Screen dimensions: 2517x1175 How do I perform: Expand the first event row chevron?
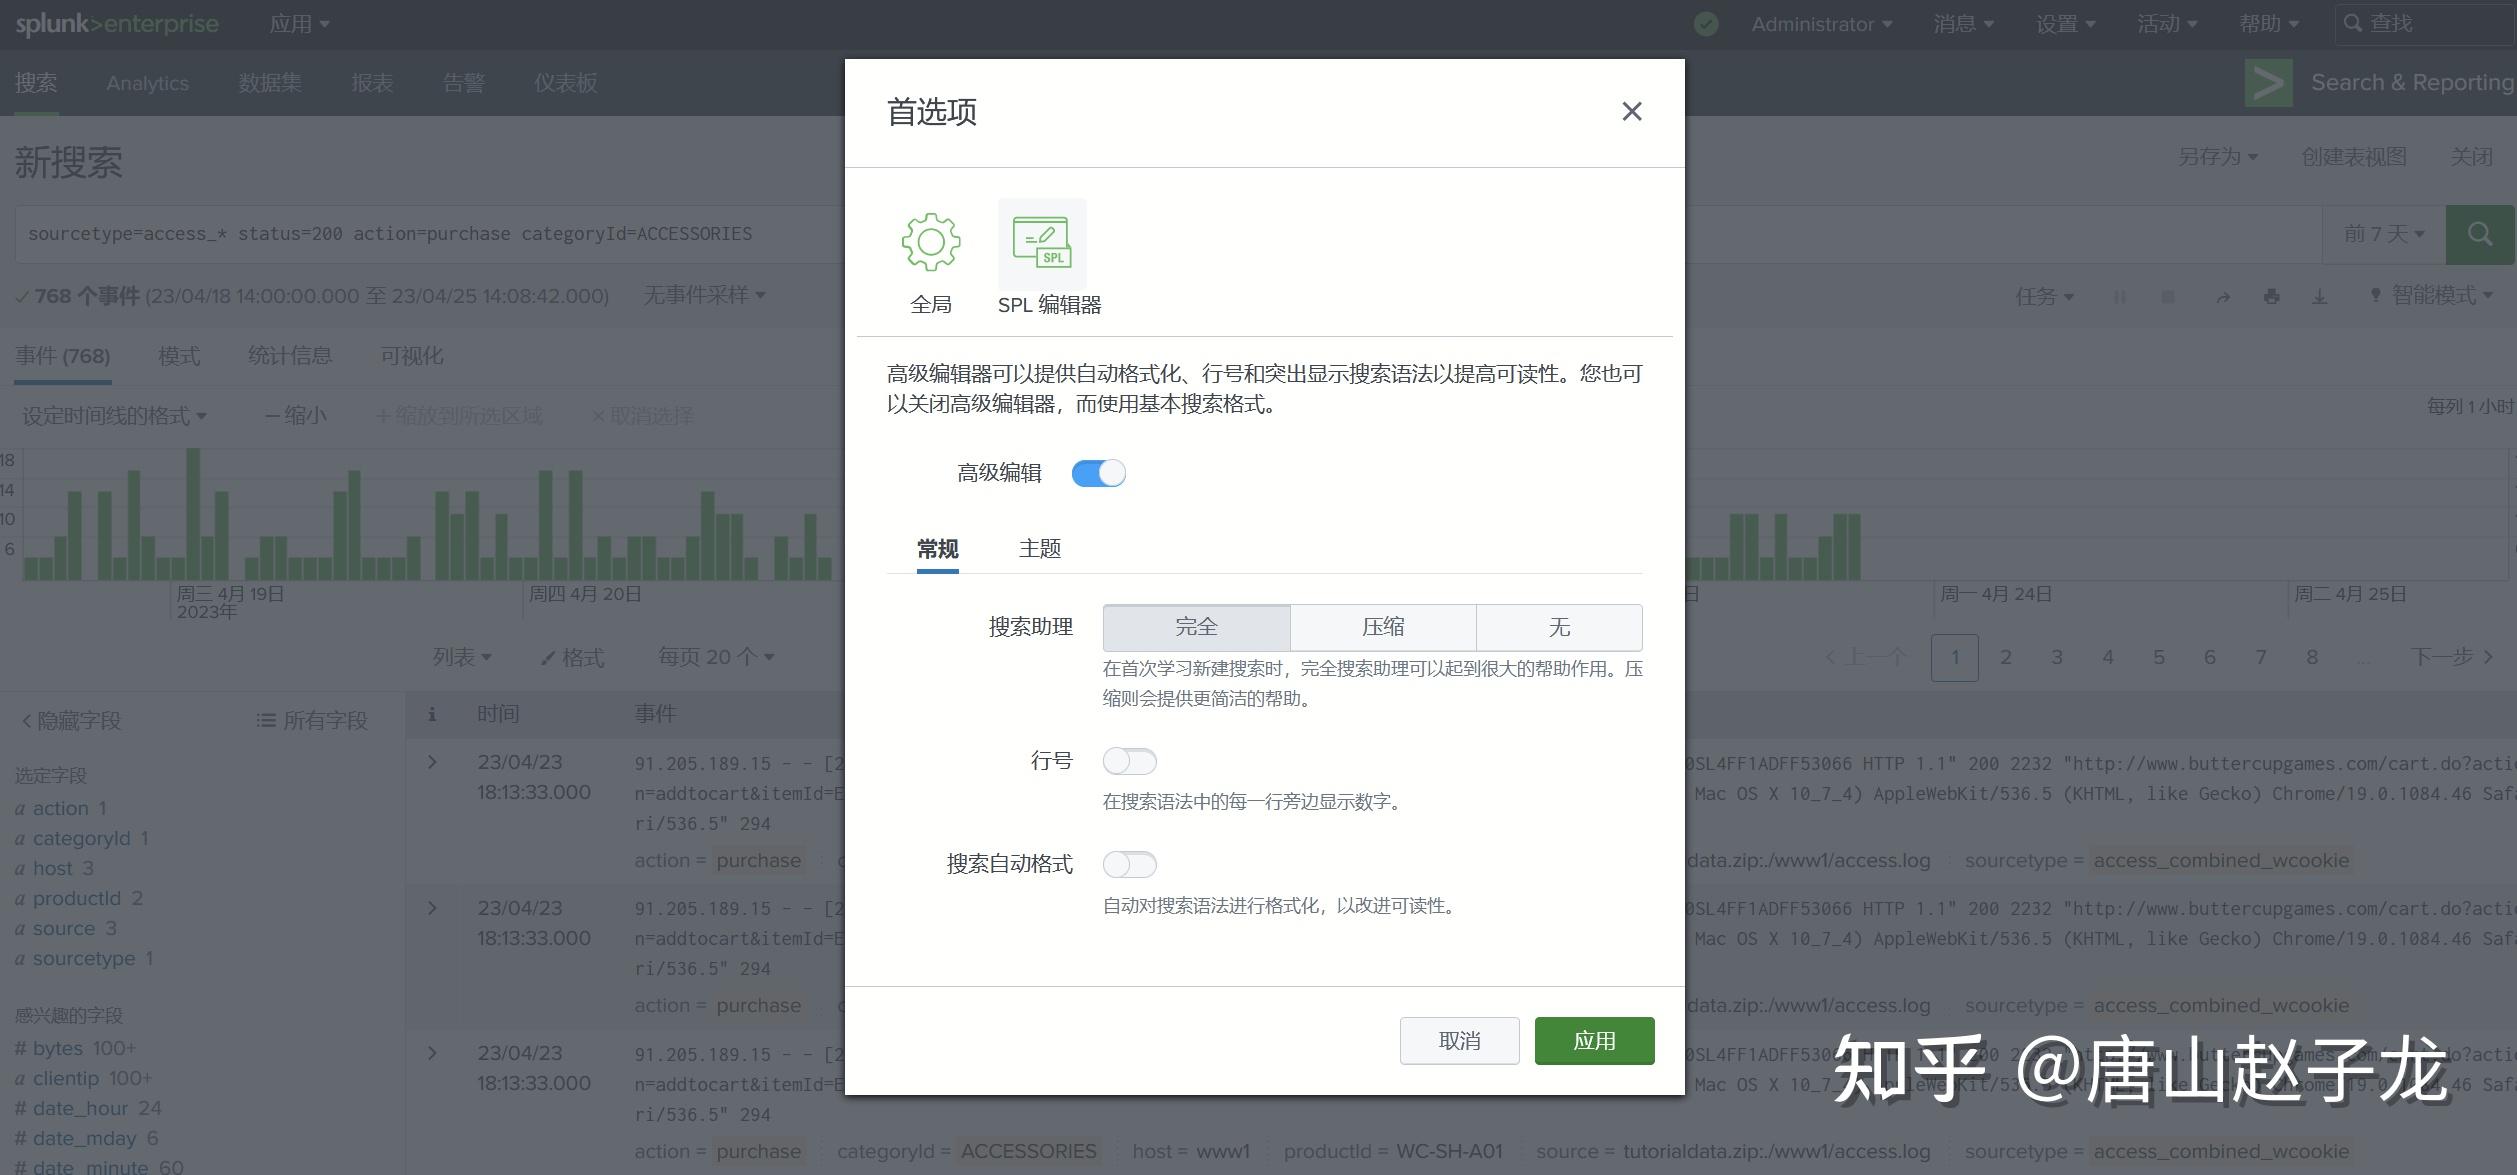(432, 763)
